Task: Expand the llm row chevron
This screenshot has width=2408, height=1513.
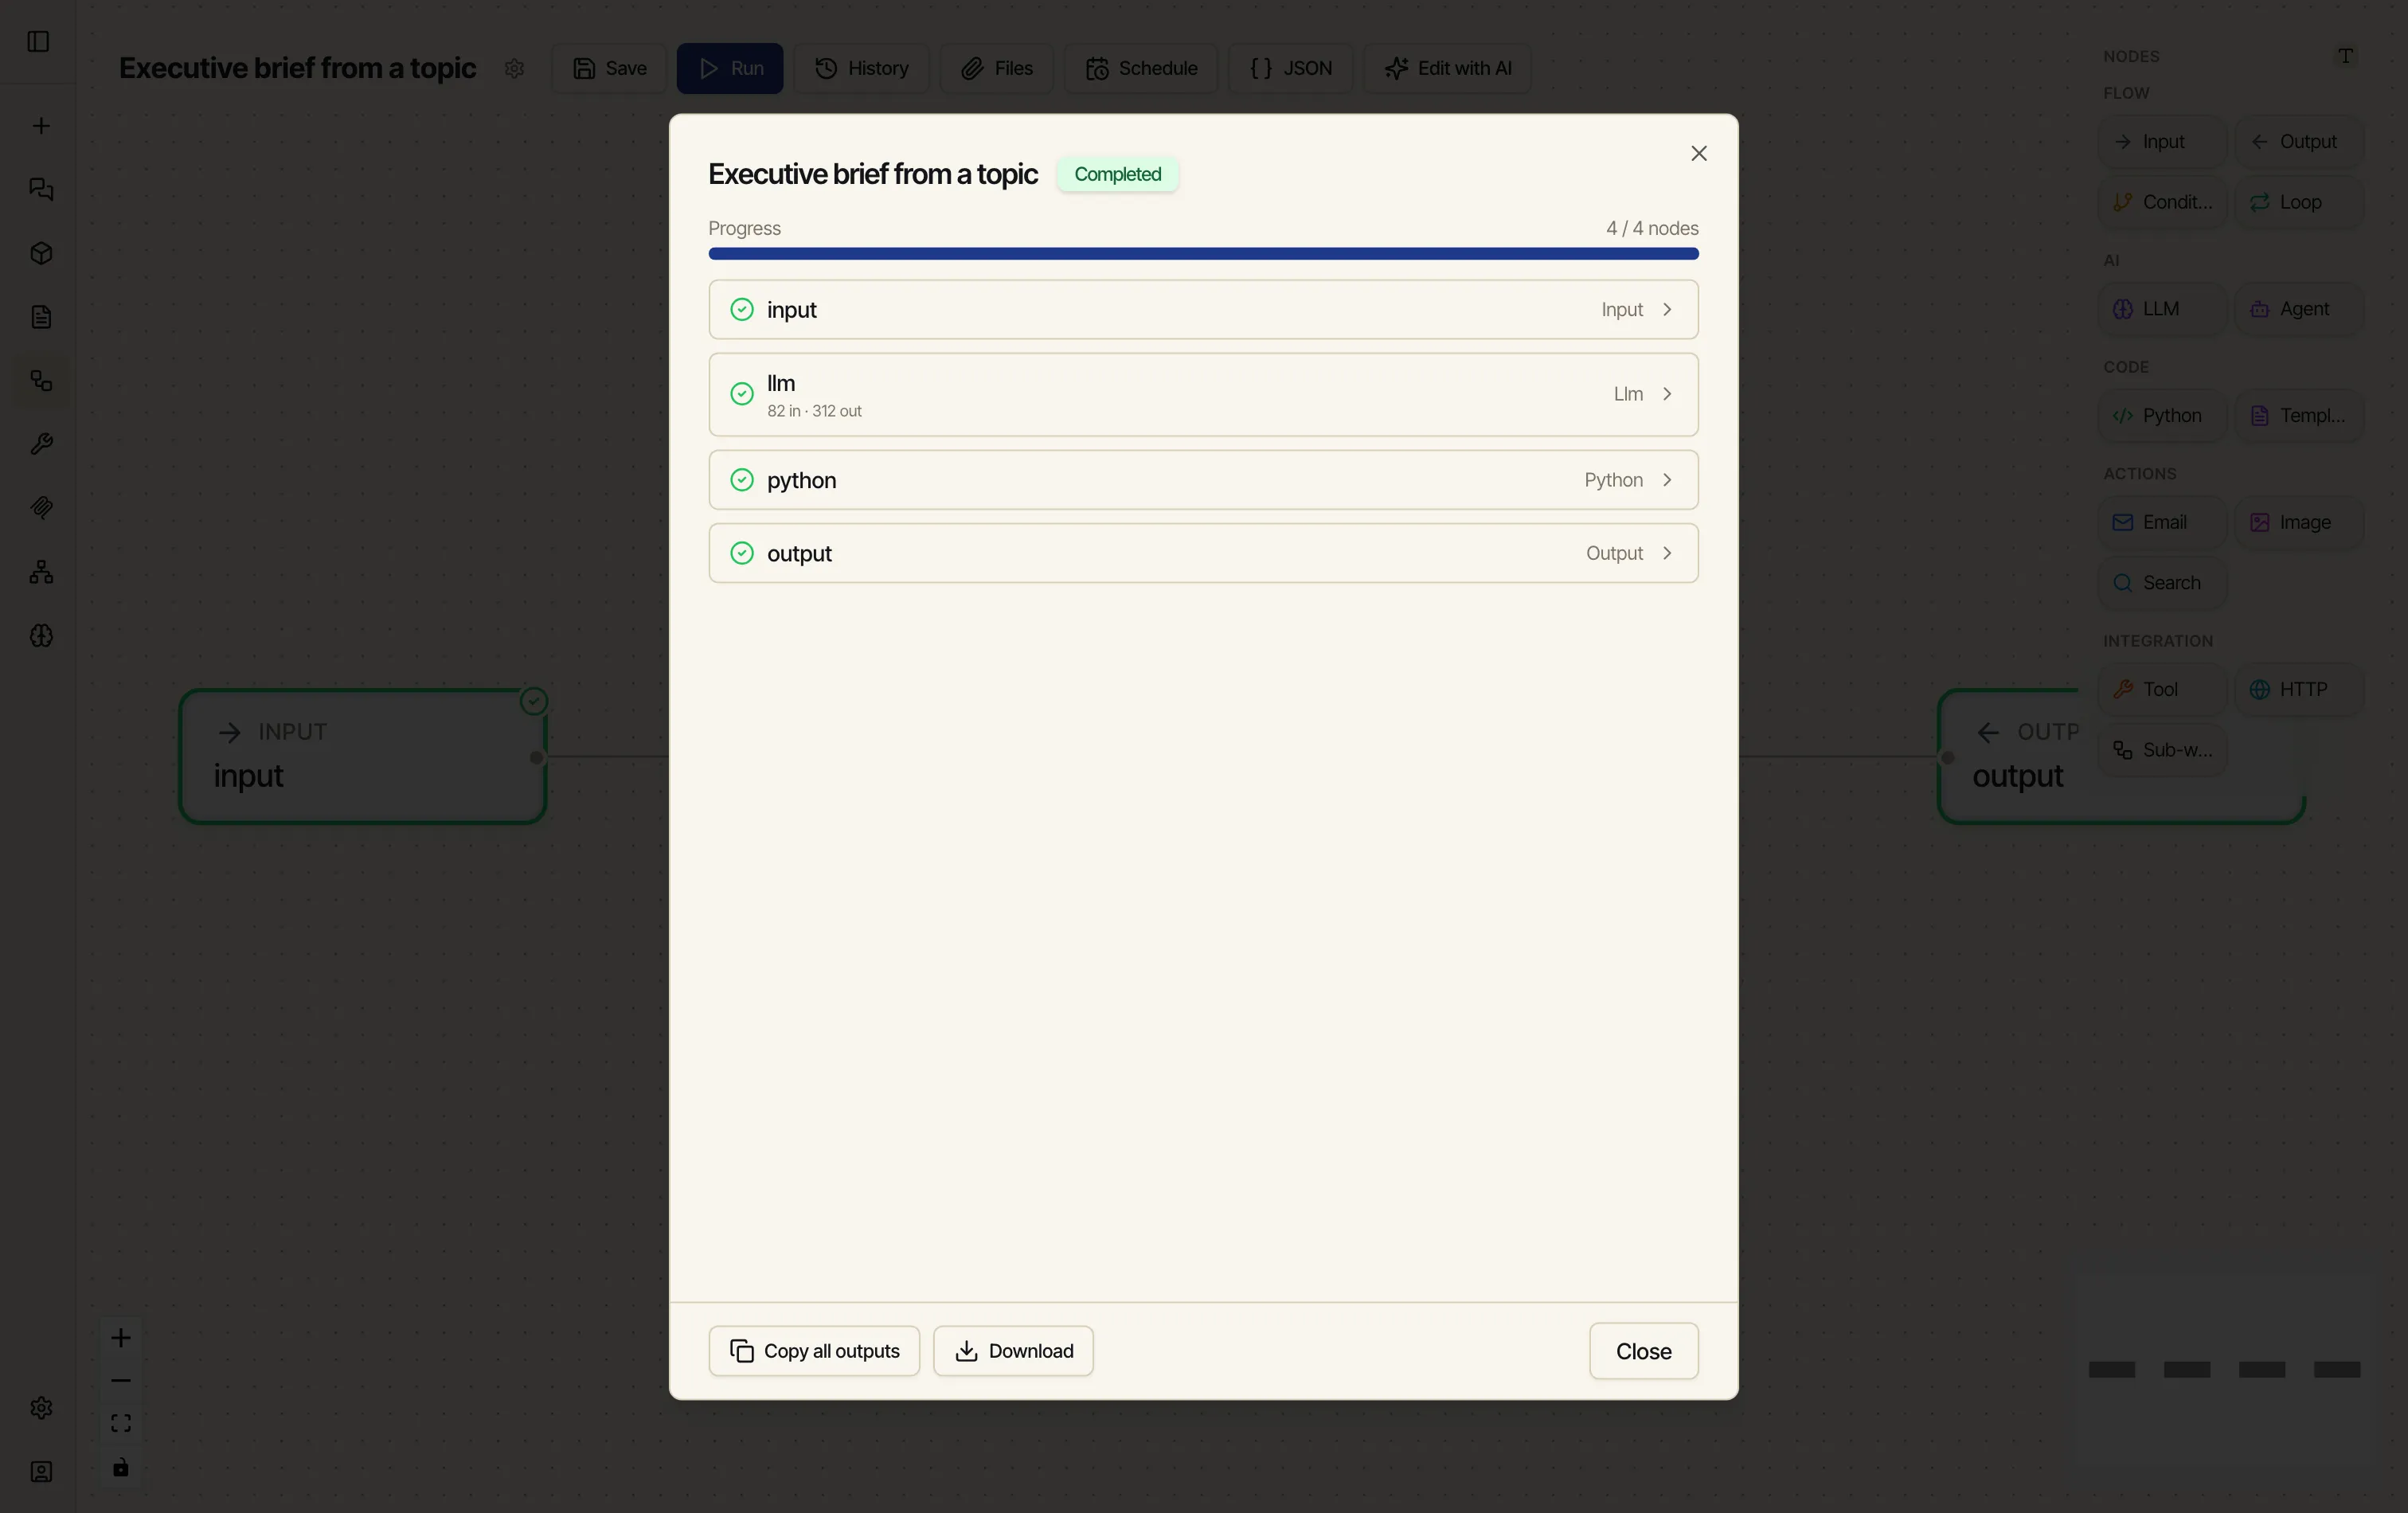Action: (1667, 394)
